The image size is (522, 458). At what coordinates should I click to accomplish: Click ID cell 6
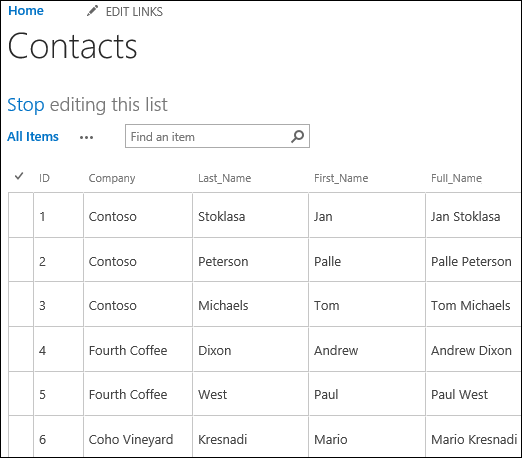pyautogui.click(x=58, y=437)
